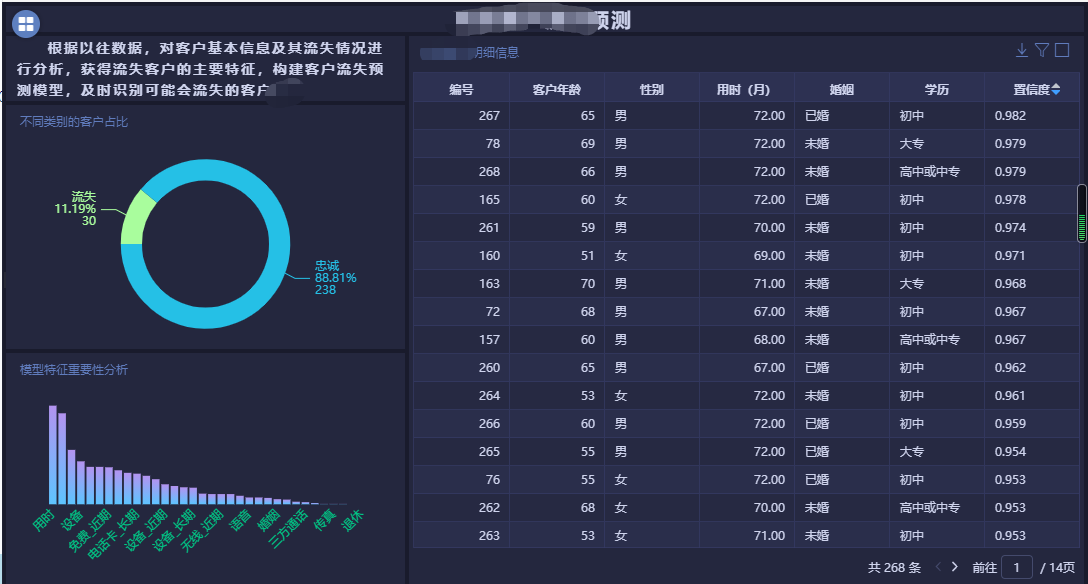Click the 模型特征重要性分析 chart title
The width and height of the screenshot is (1088, 584).
(74, 370)
